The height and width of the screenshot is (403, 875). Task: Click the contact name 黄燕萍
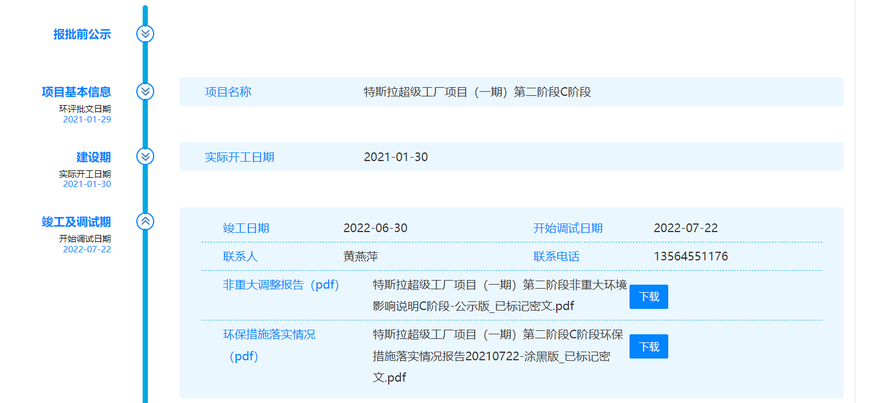(360, 256)
